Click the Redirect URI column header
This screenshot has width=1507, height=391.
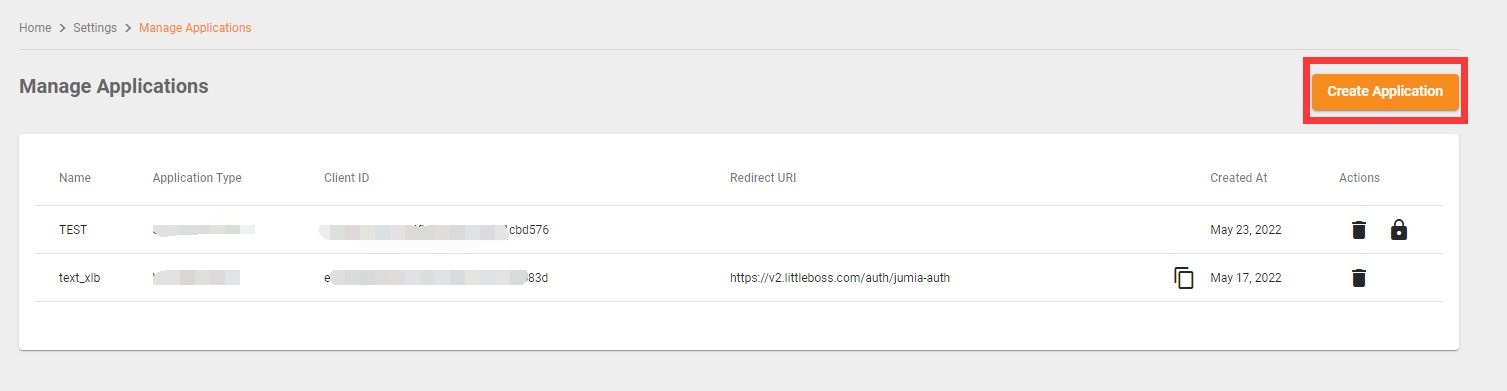click(x=763, y=178)
